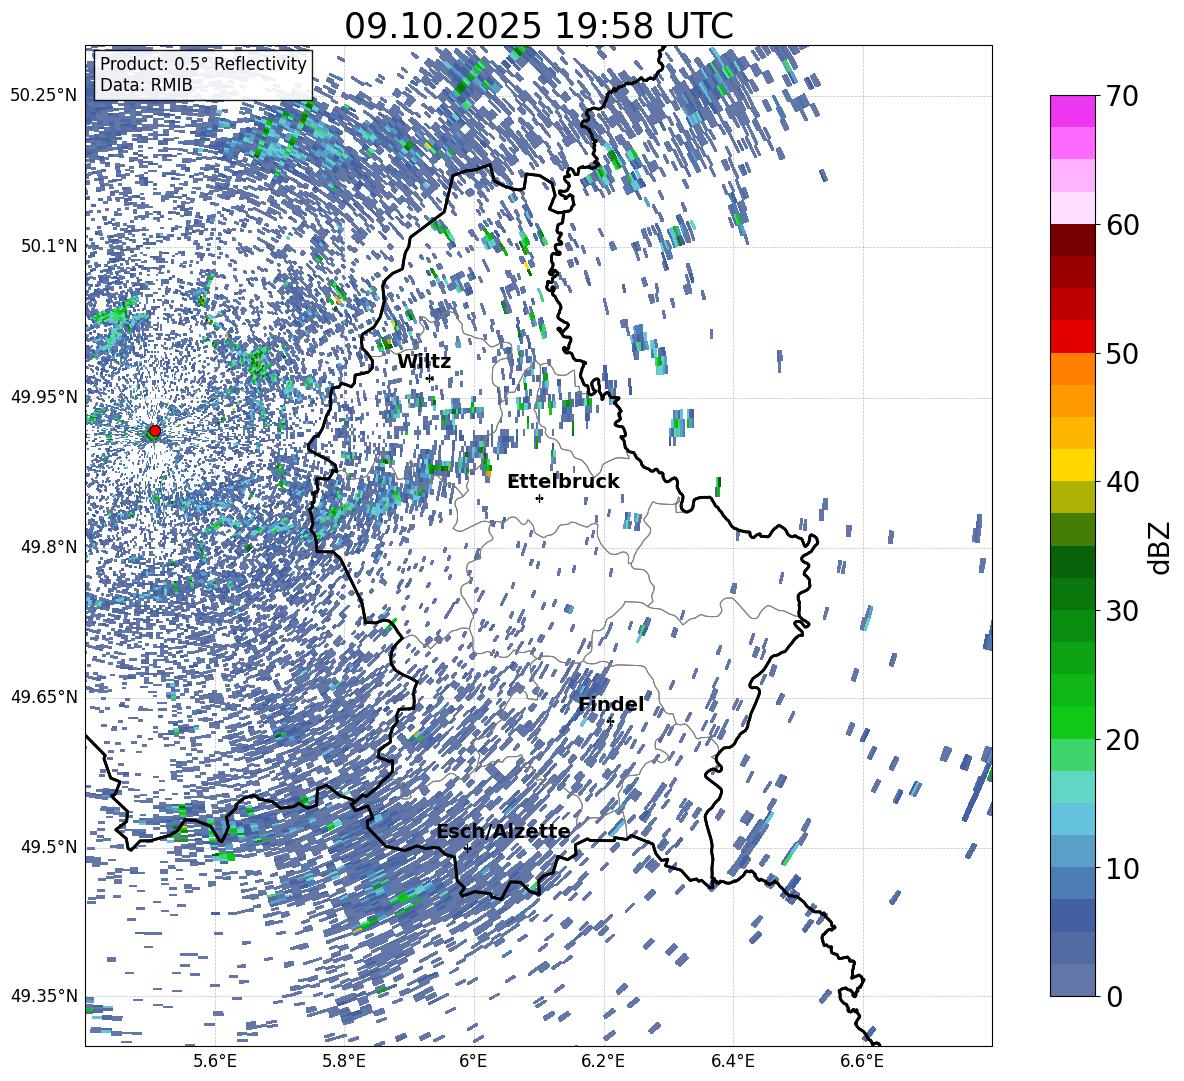Select the Ettelbruck city label

[x=563, y=482]
